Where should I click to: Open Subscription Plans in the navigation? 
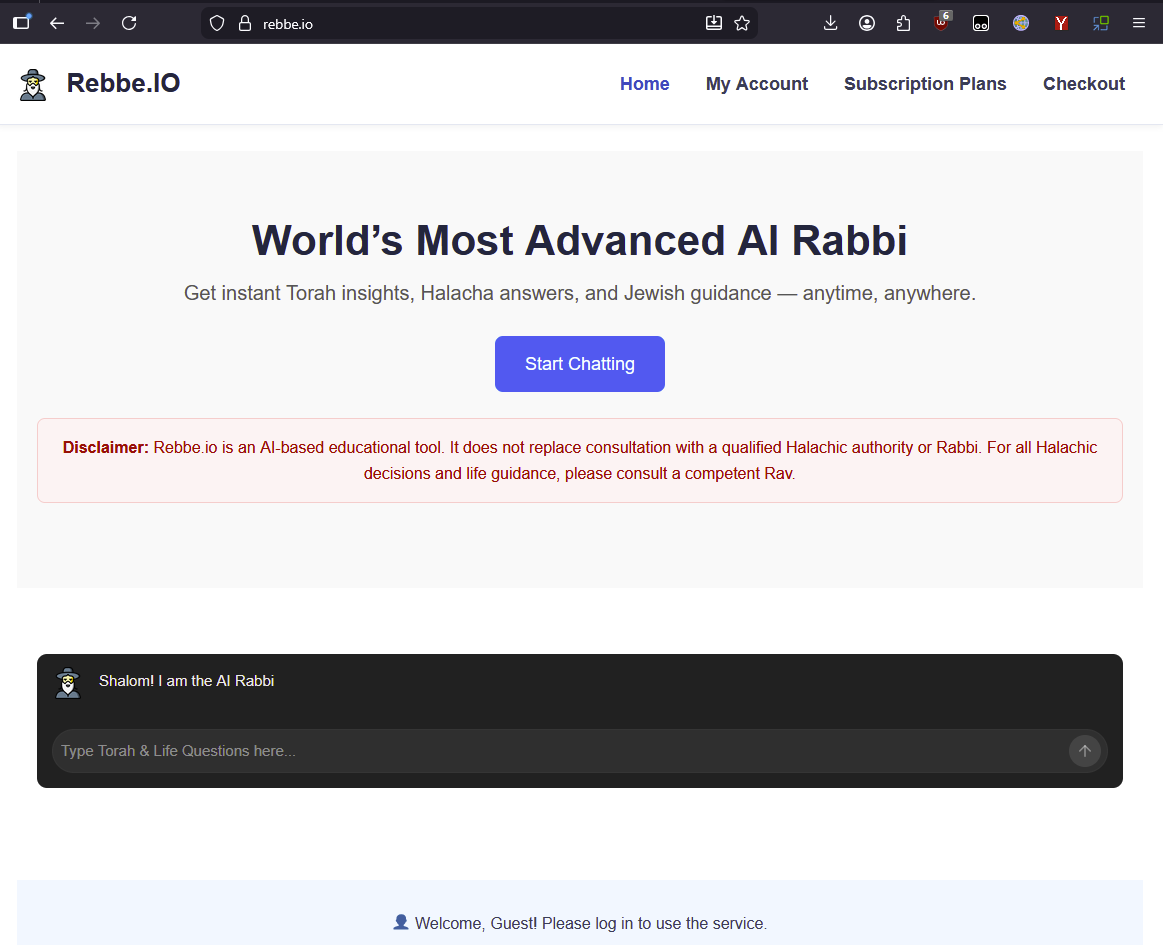pos(925,84)
